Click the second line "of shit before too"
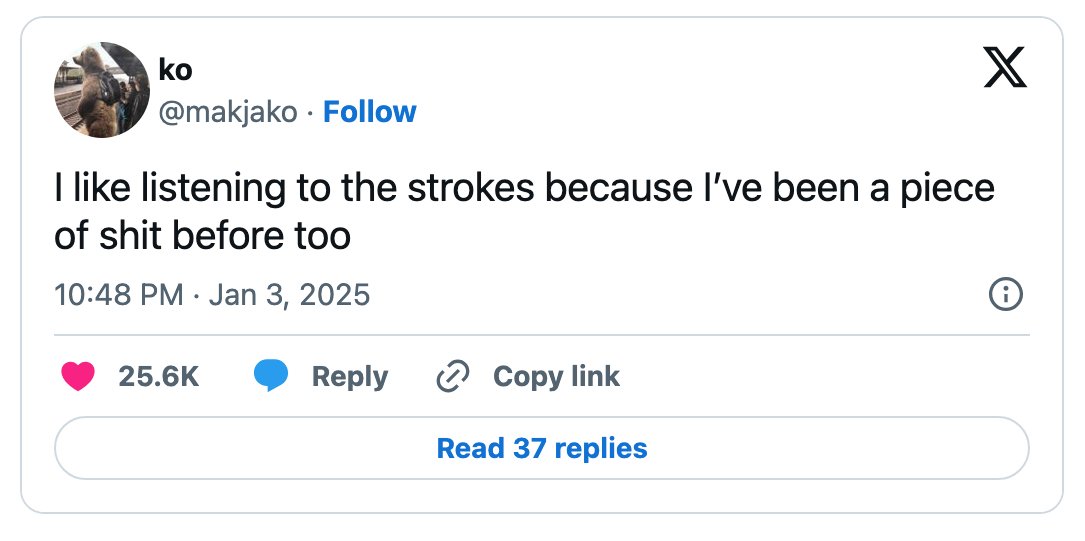The image size is (1085, 541). point(203,237)
